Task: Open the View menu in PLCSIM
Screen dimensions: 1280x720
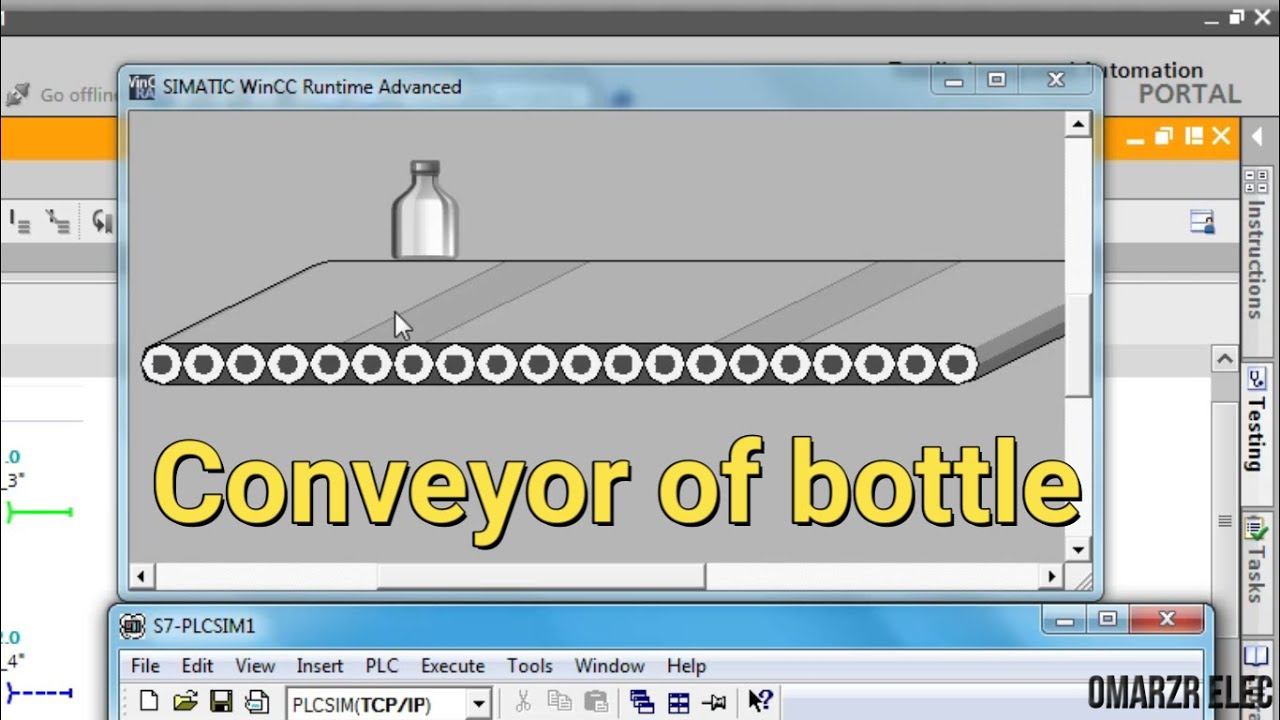Action: (x=255, y=666)
